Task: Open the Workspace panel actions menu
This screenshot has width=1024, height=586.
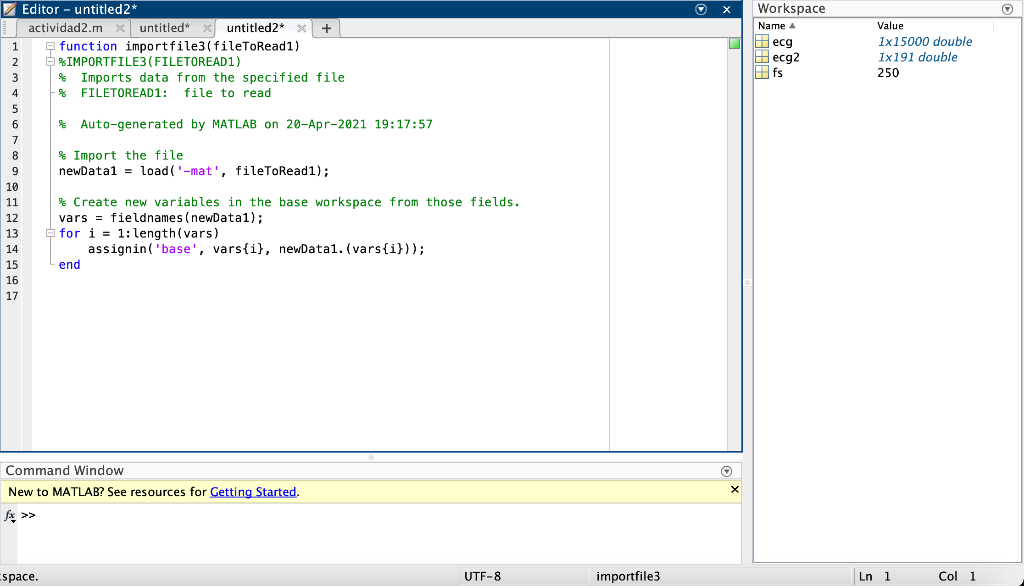Action: (x=1008, y=8)
